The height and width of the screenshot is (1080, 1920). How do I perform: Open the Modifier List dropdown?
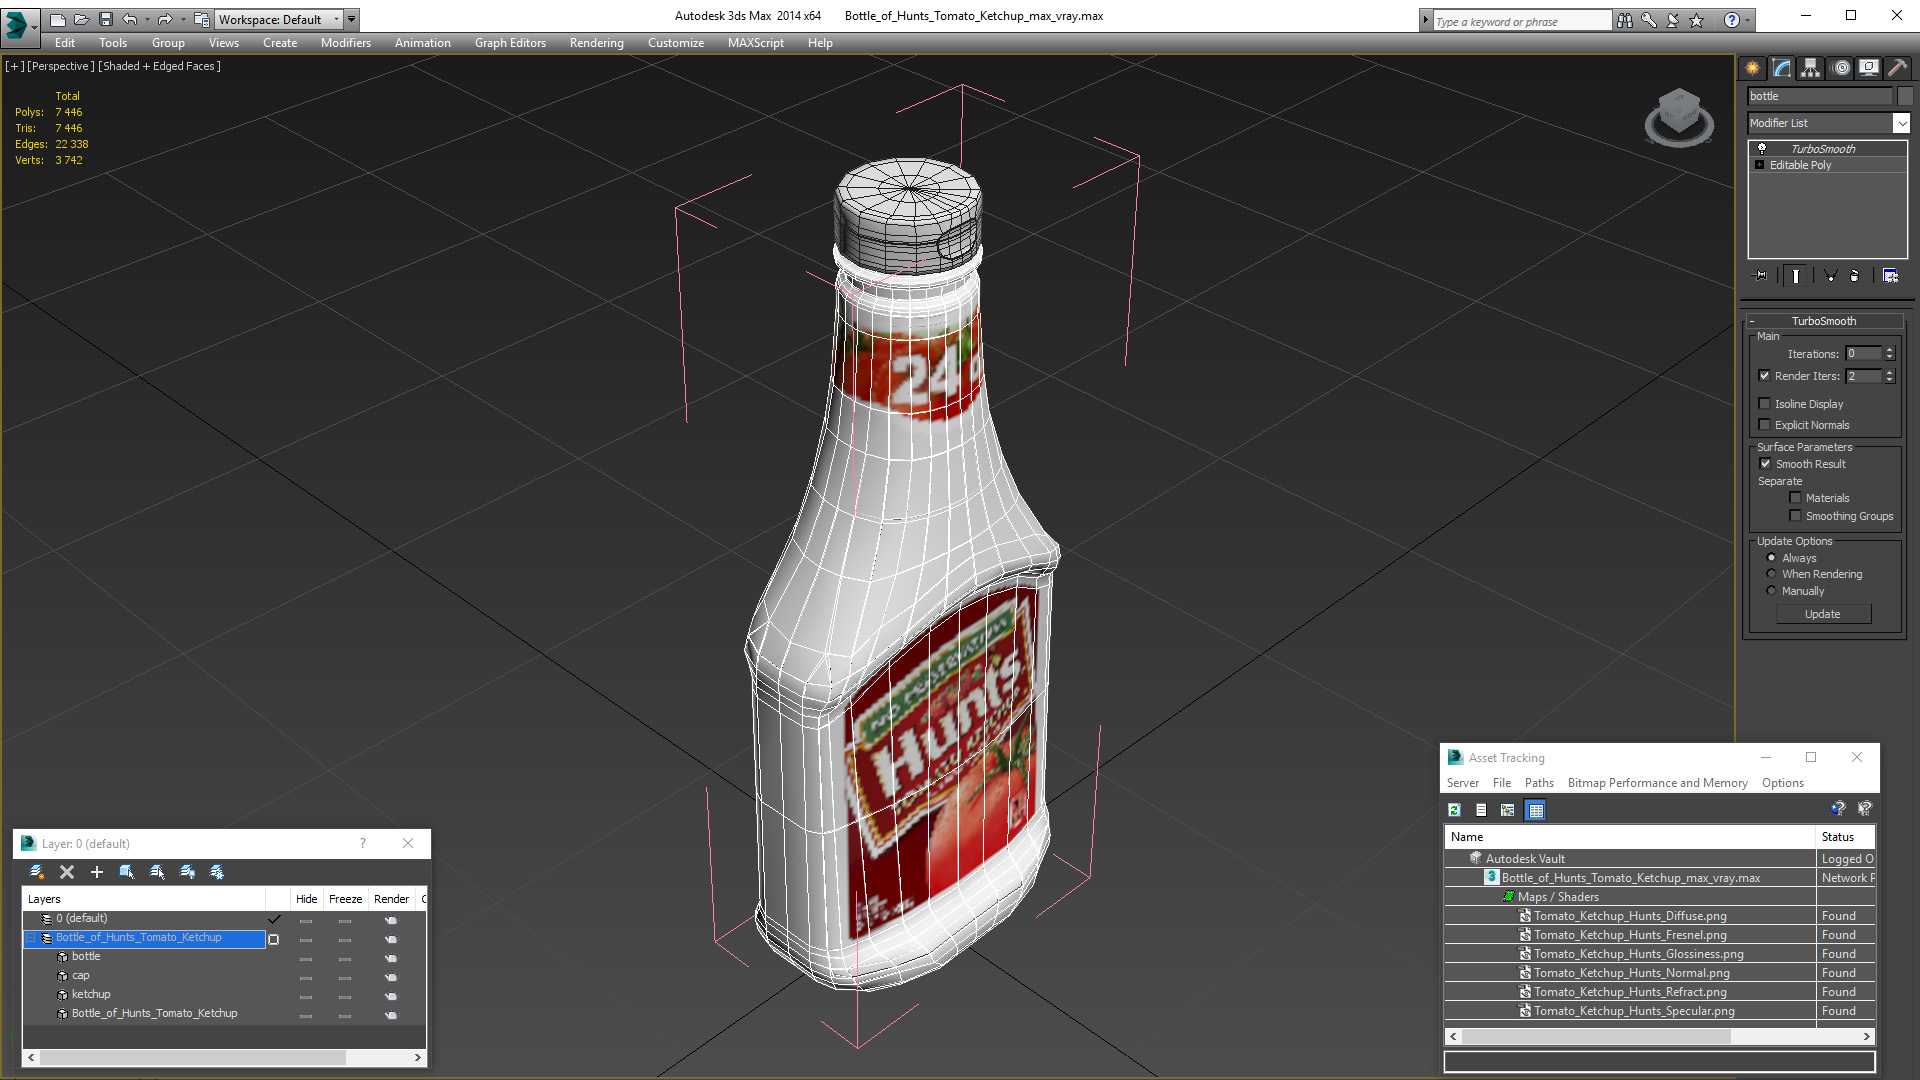[1901, 123]
